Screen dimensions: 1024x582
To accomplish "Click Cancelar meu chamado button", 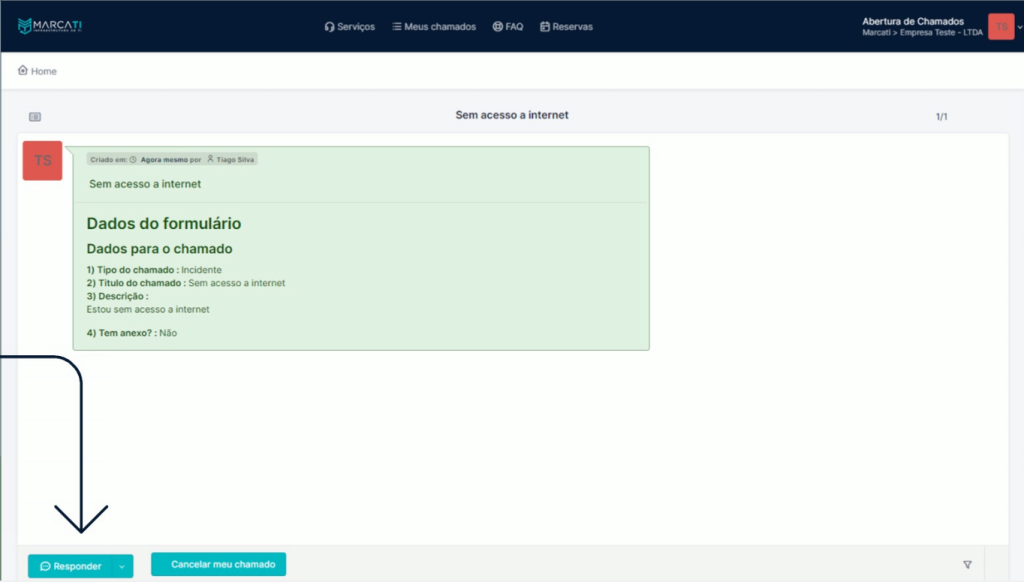I will [x=219, y=564].
